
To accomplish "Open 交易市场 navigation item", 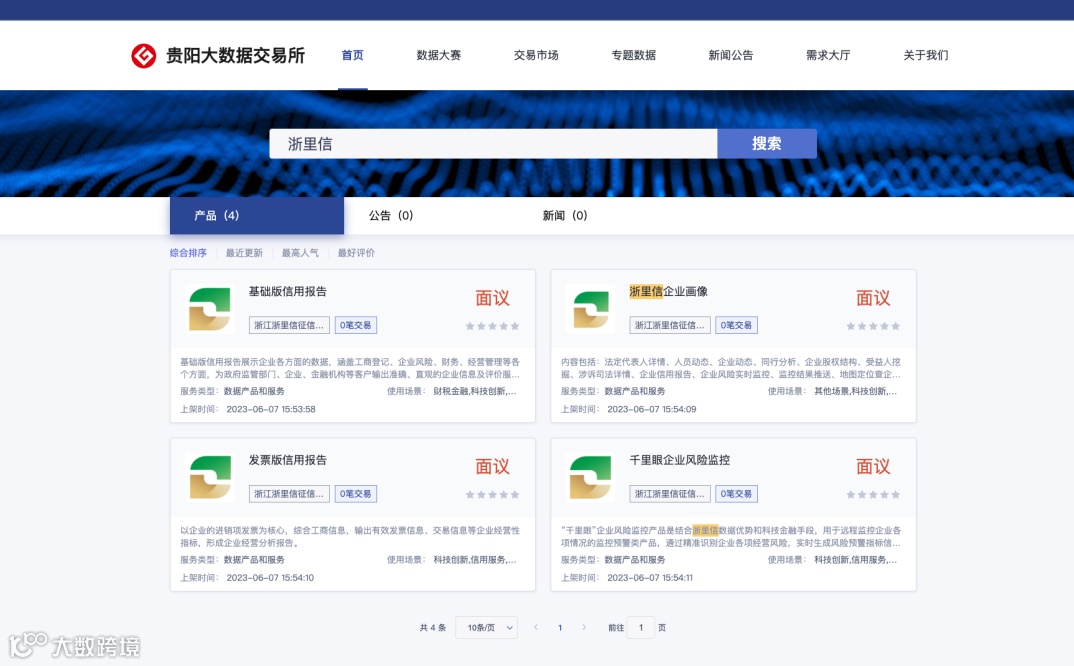I will pos(536,56).
